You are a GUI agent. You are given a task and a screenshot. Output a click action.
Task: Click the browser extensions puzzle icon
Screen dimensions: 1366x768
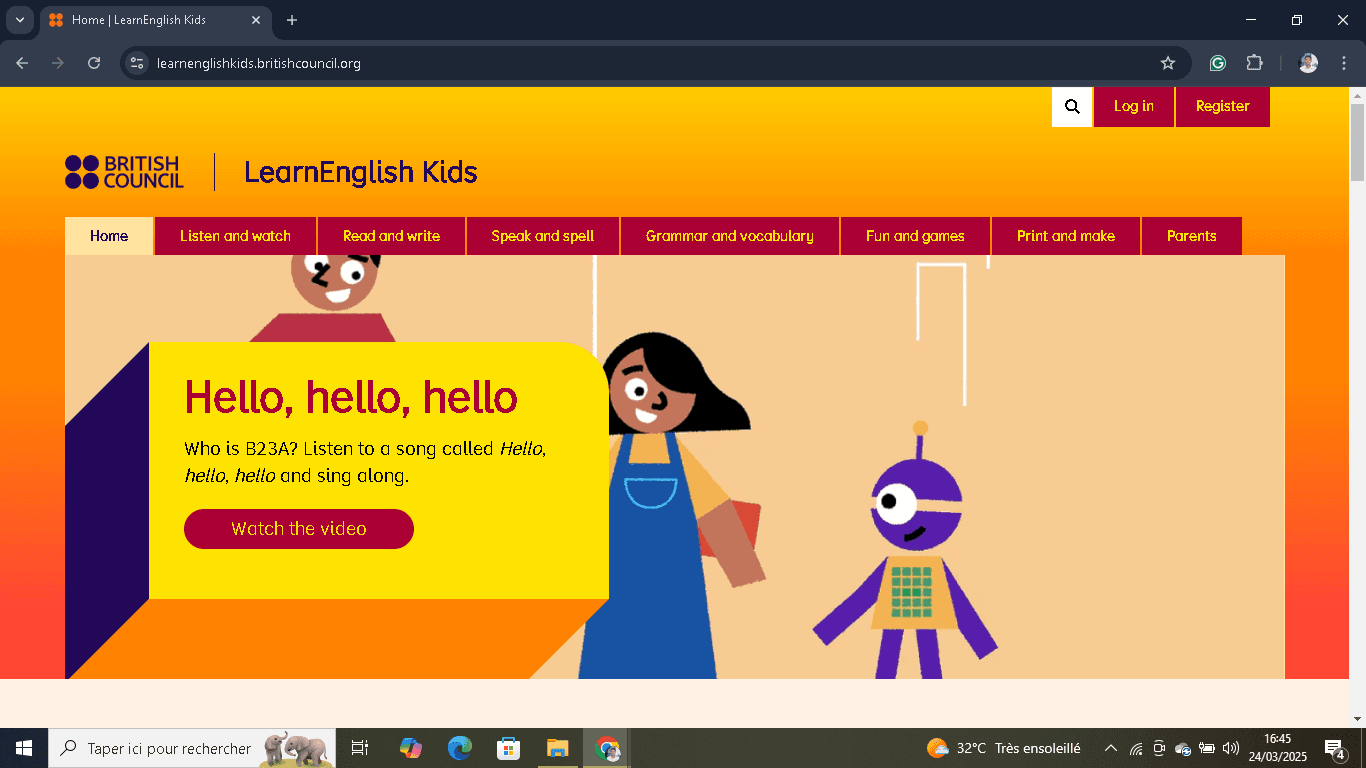(x=1255, y=62)
